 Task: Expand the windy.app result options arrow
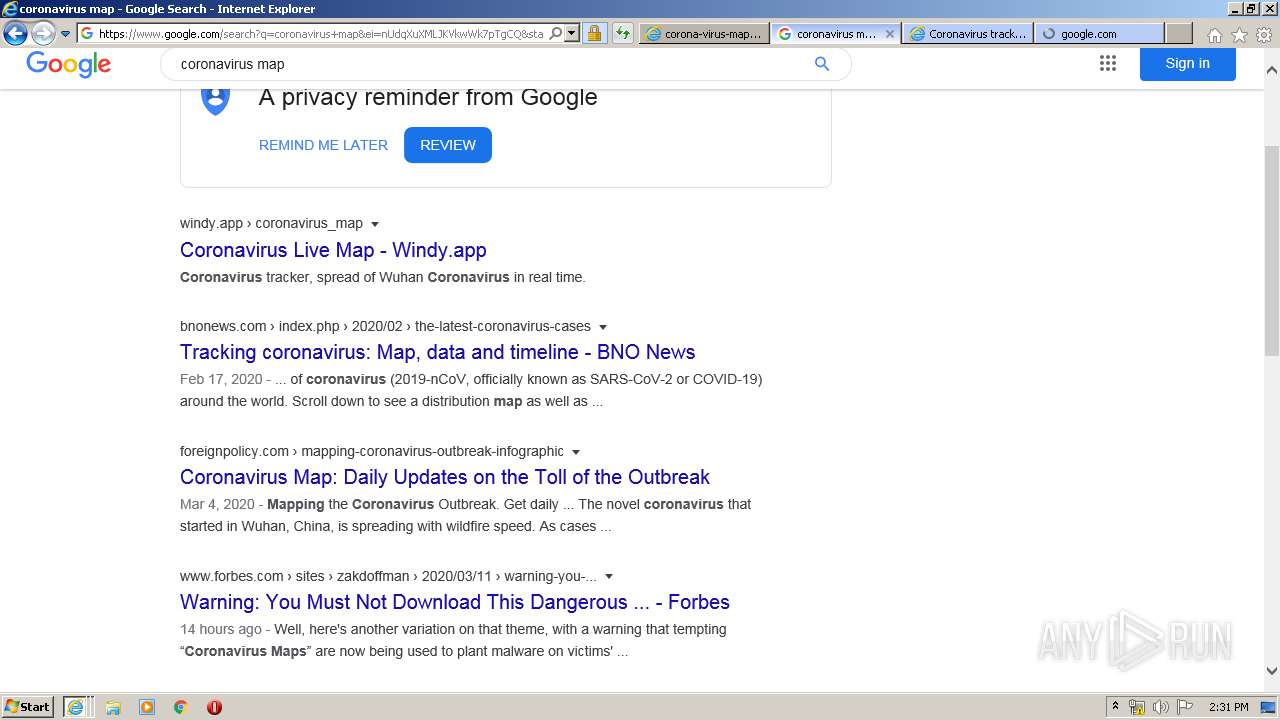click(x=375, y=224)
